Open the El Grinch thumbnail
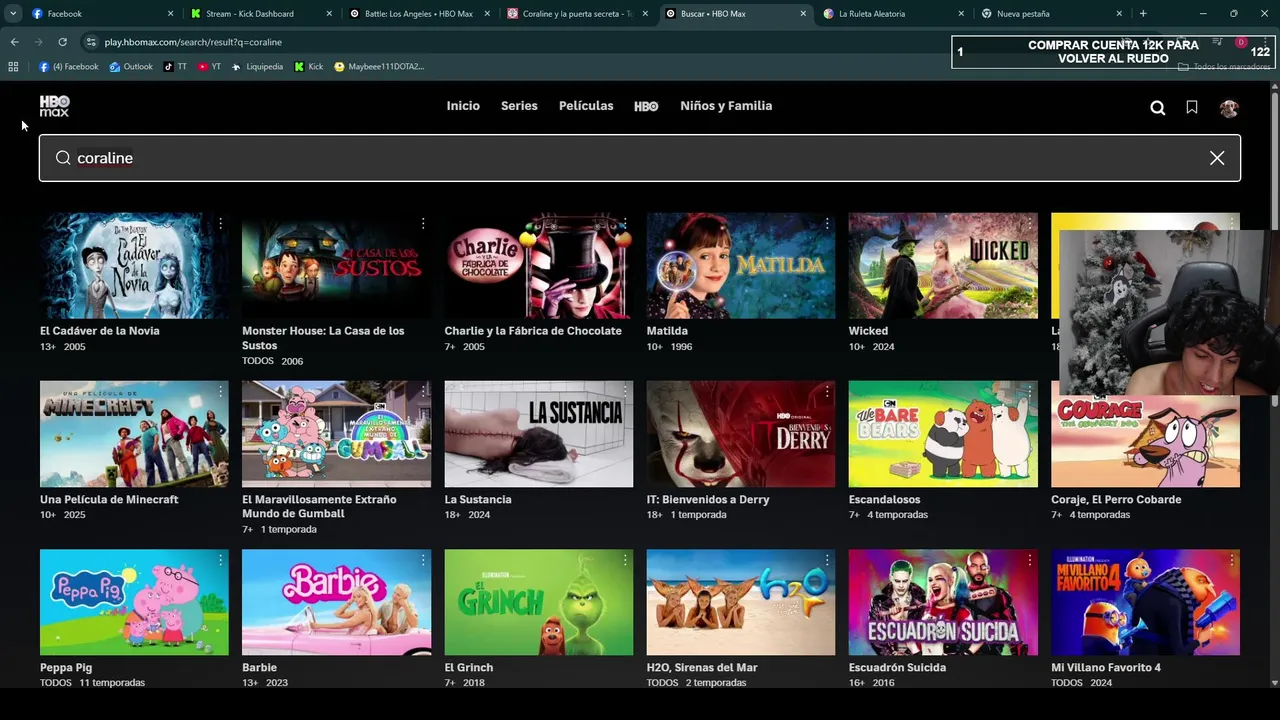 point(539,602)
